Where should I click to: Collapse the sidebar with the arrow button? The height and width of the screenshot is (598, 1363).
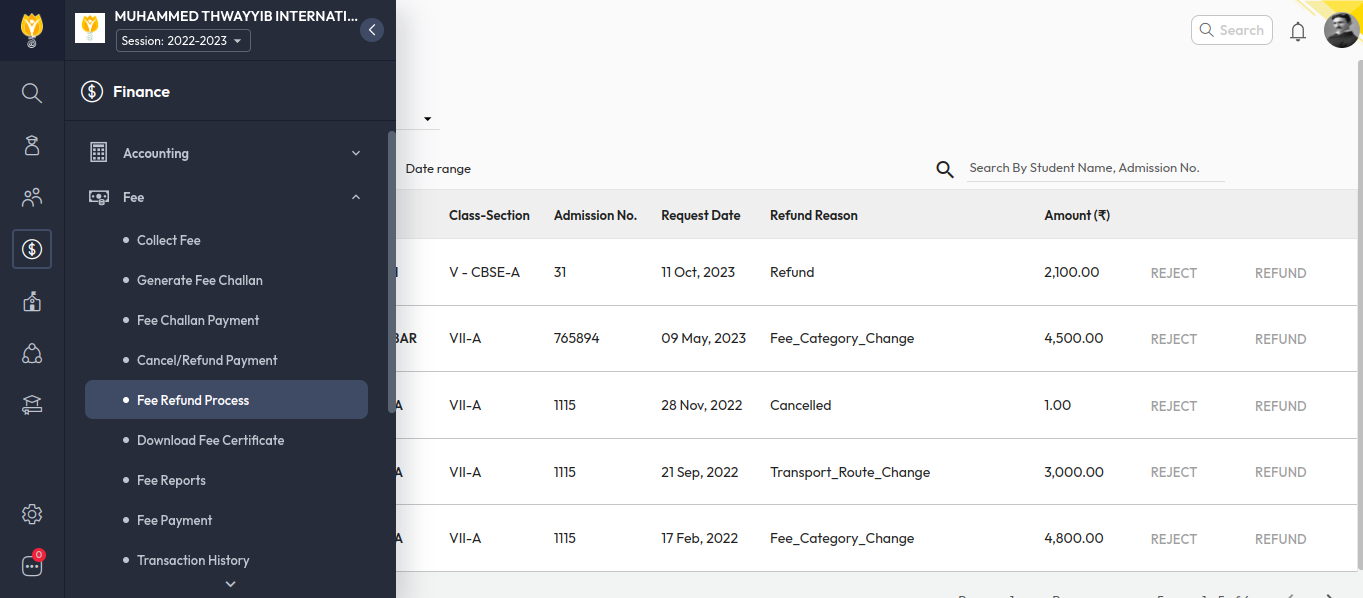click(372, 30)
